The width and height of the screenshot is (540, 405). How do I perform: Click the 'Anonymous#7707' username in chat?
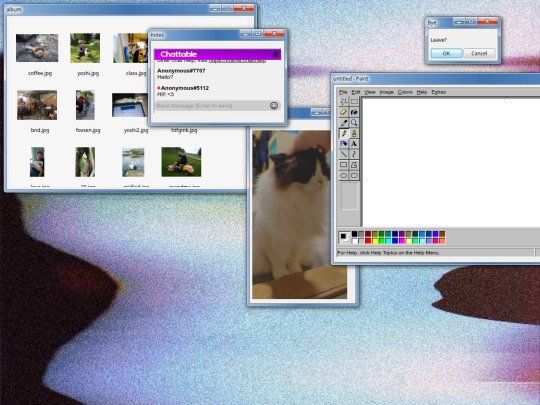click(181, 71)
